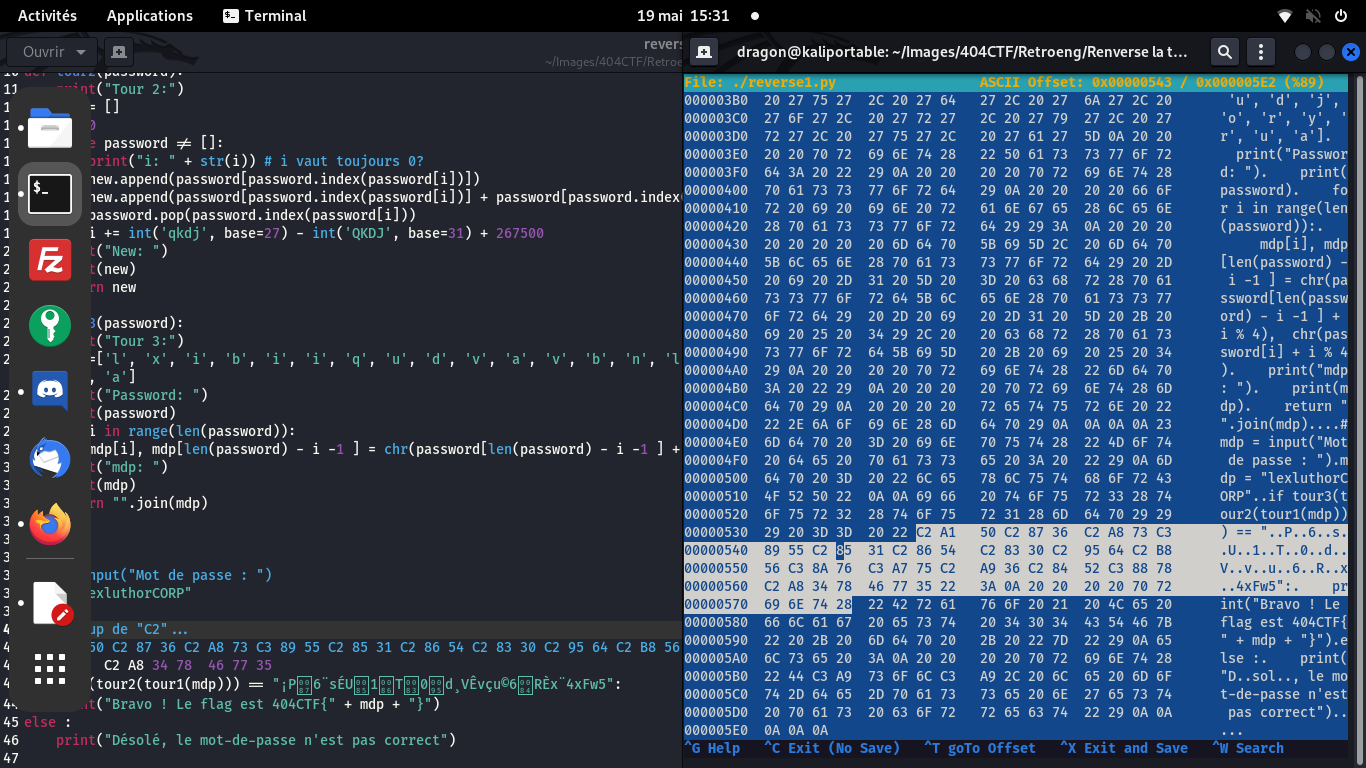The height and width of the screenshot is (768, 1366).
Task: Click ^W Search in hex editor footer
Action: coord(1248,748)
